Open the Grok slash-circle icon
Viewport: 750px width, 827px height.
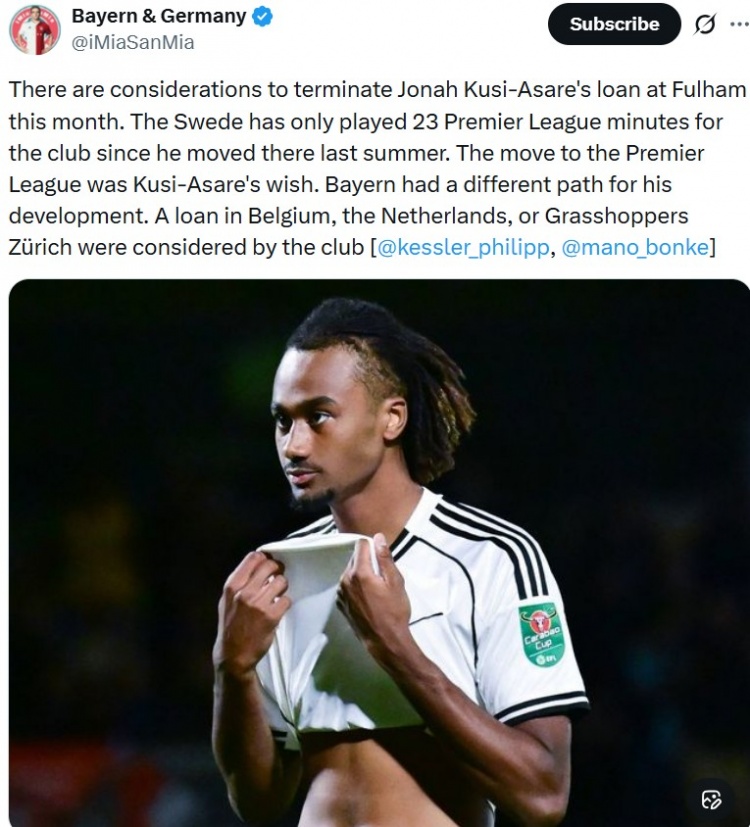coord(705,24)
